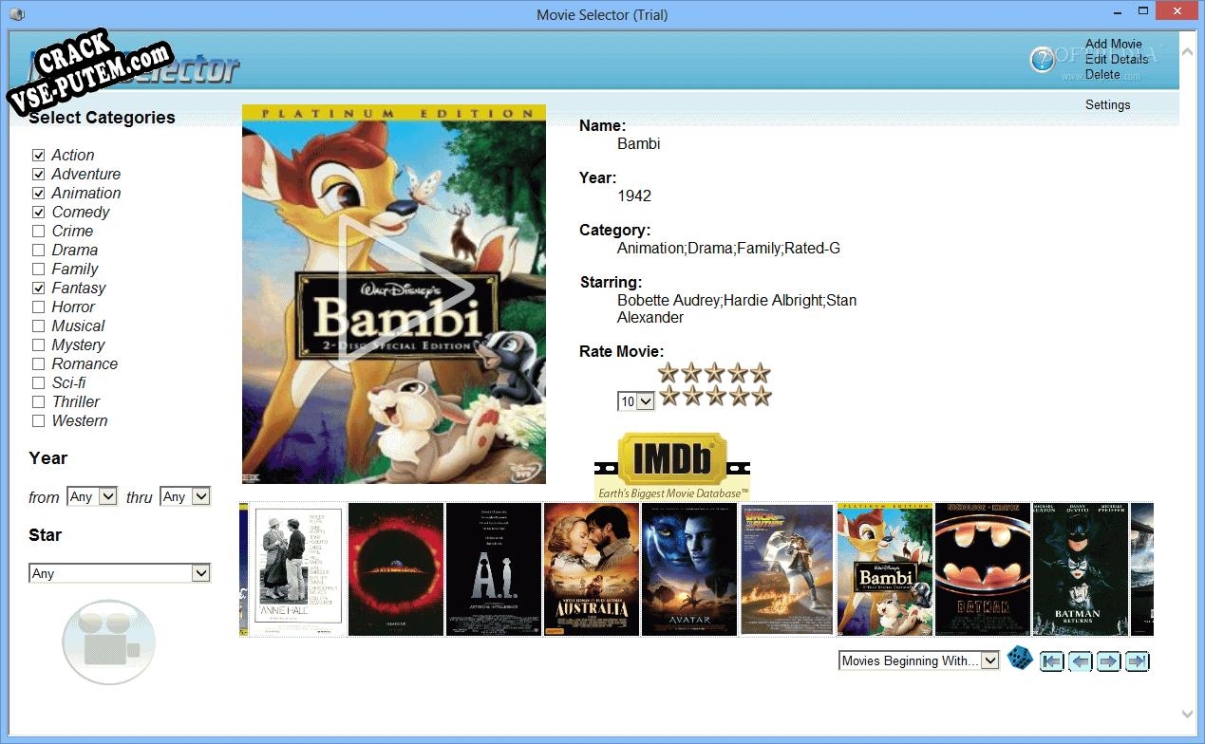Uncheck the Adventure category
The height and width of the screenshot is (744, 1205).
pyautogui.click(x=39, y=174)
